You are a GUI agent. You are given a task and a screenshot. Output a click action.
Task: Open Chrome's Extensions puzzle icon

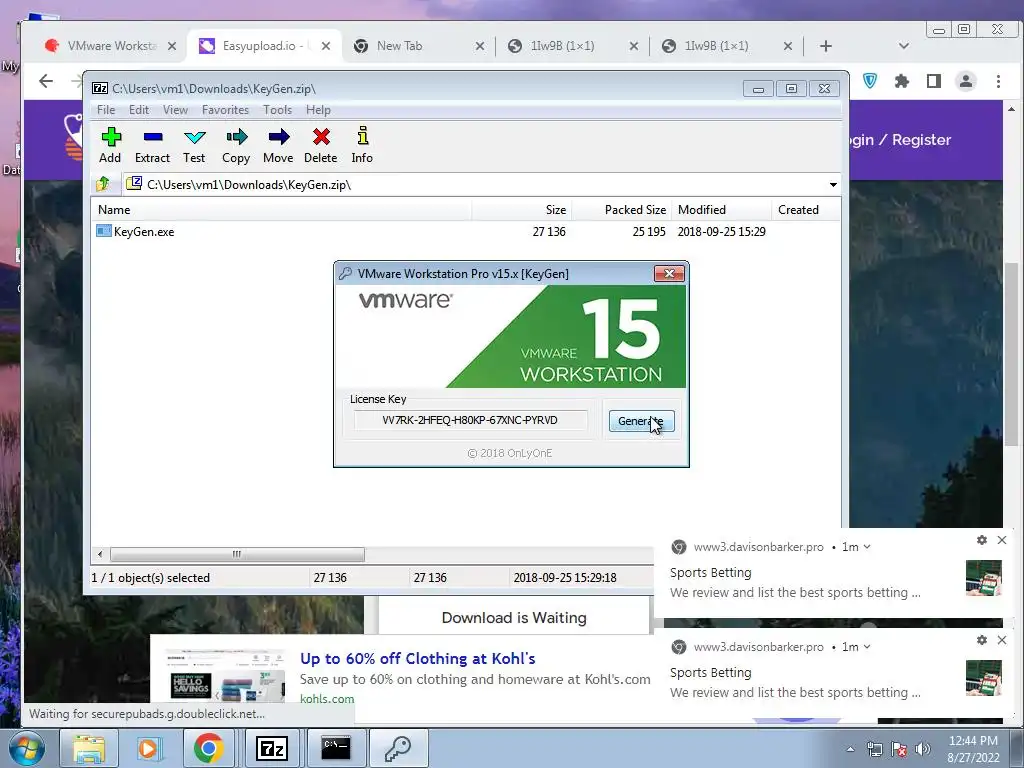(902, 81)
